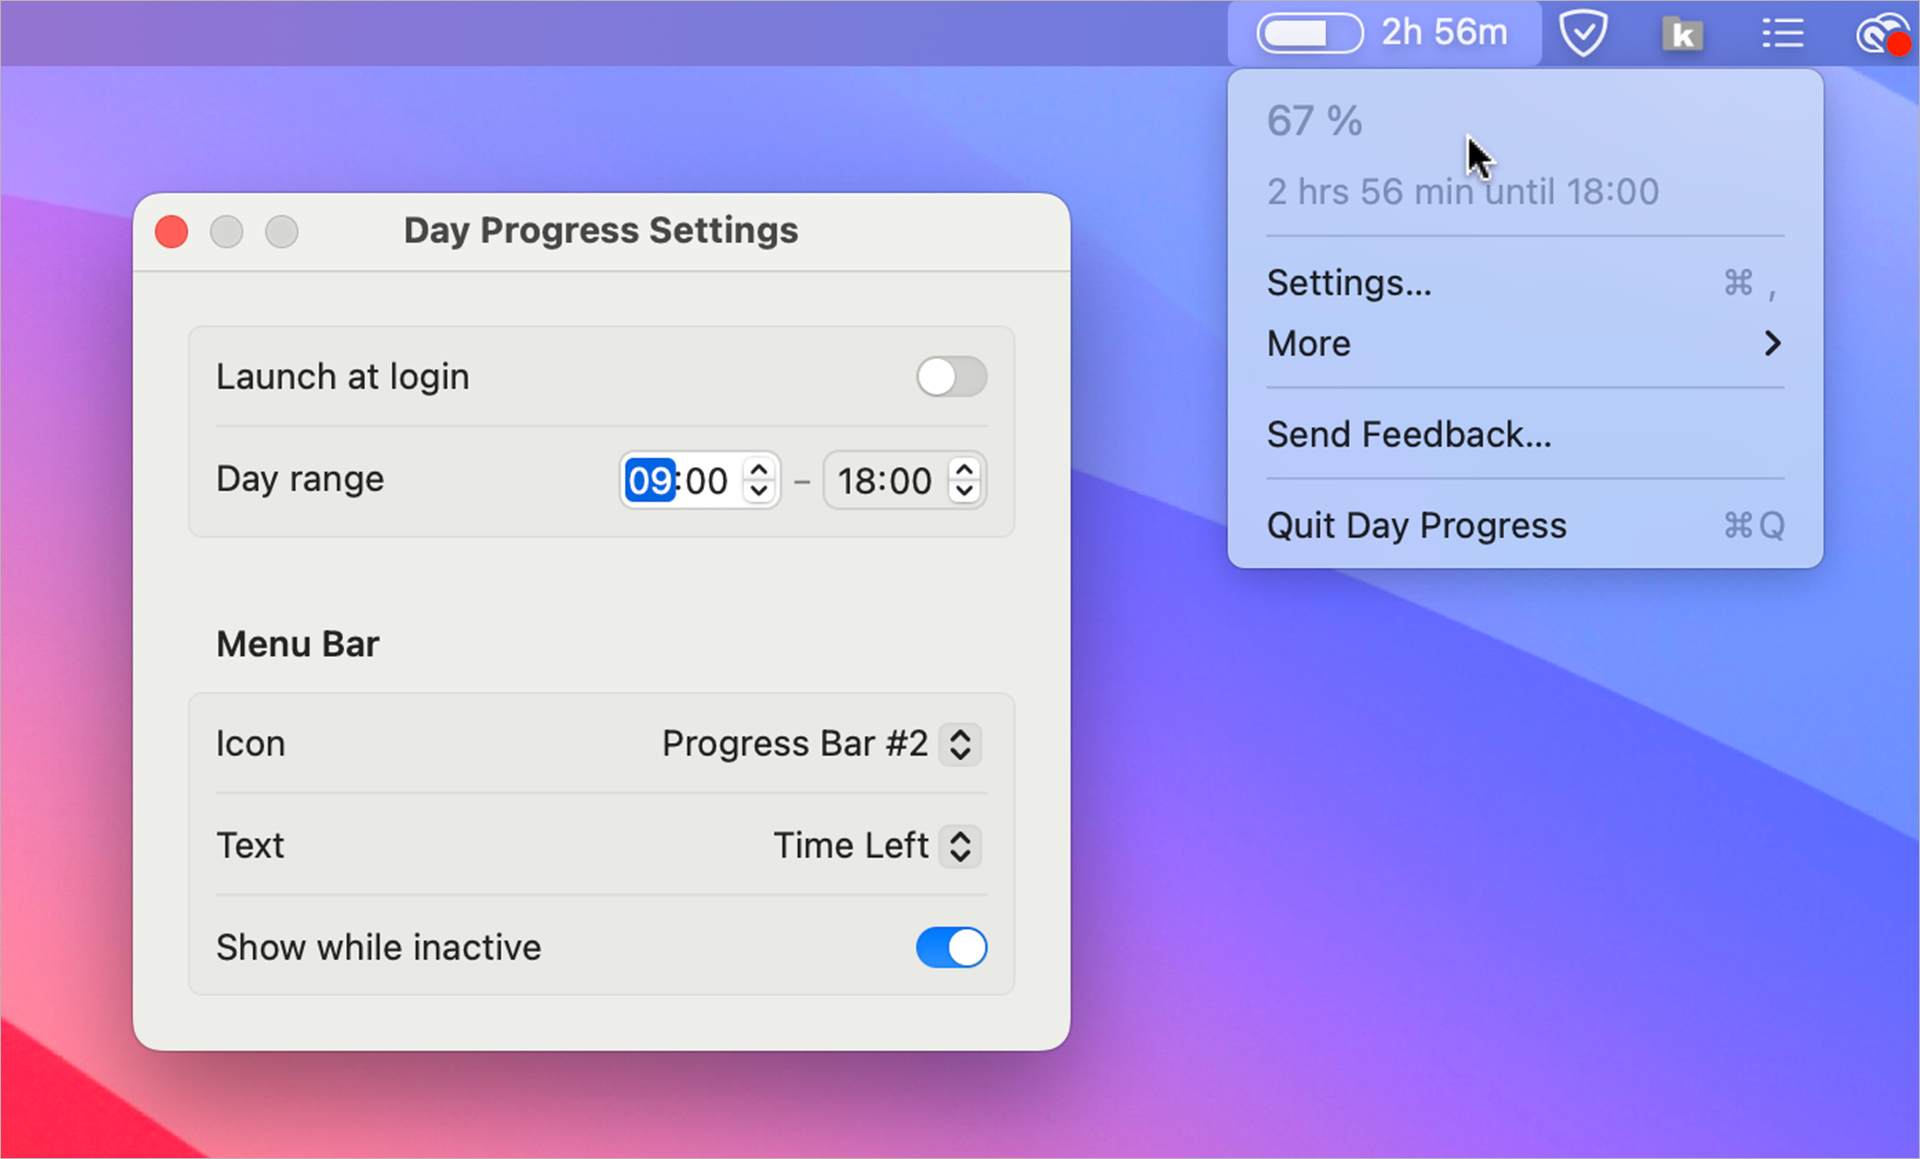Enable Launch at login switch
The image size is (1920, 1159).
point(951,377)
